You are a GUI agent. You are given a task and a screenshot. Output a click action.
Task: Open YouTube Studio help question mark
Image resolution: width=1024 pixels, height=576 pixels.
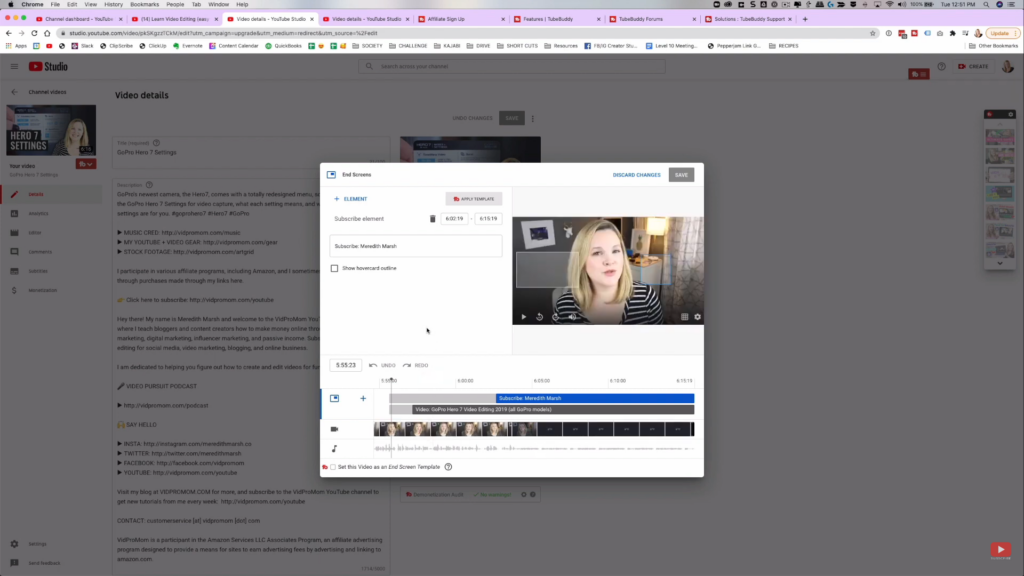tap(941, 66)
